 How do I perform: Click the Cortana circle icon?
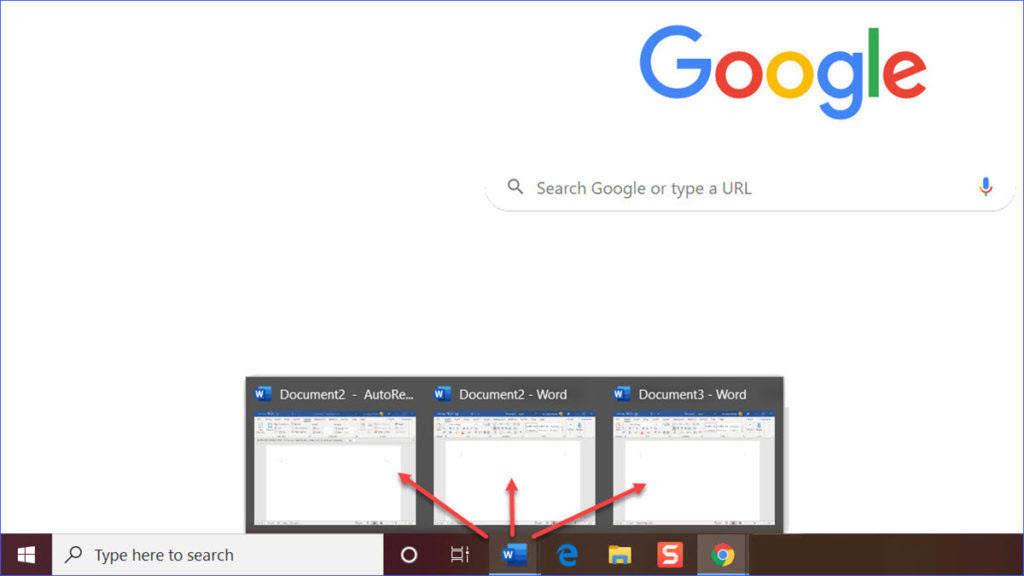tap(409, 554)
